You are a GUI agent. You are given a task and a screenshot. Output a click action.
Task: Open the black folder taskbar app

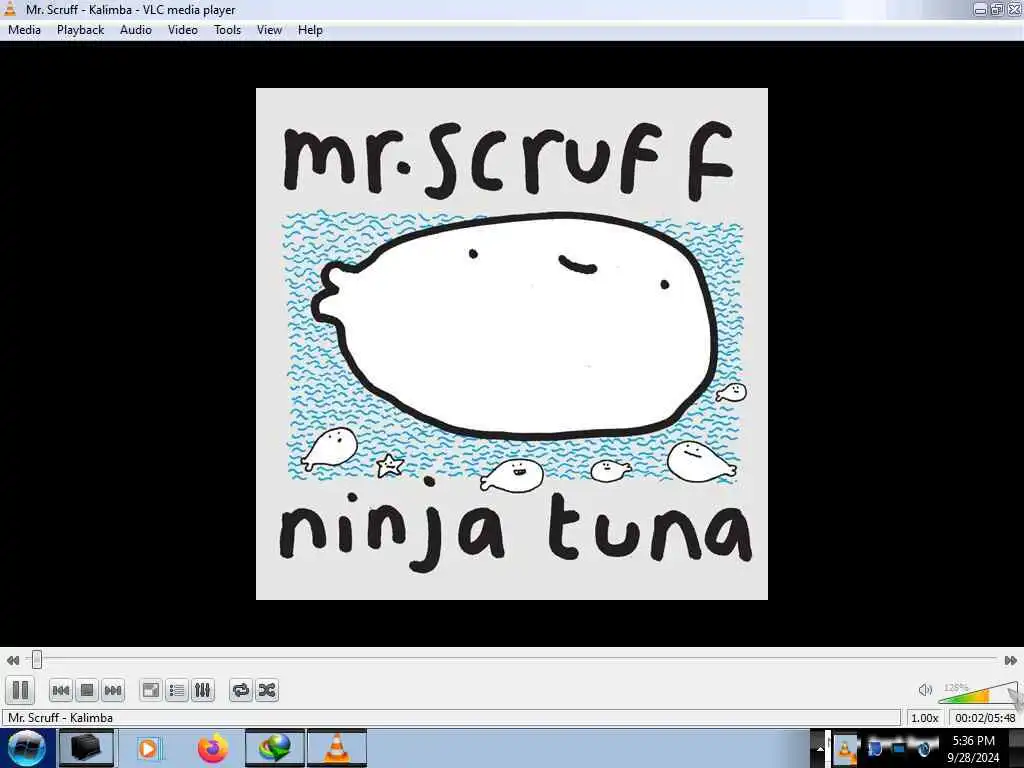pos(86,748)
